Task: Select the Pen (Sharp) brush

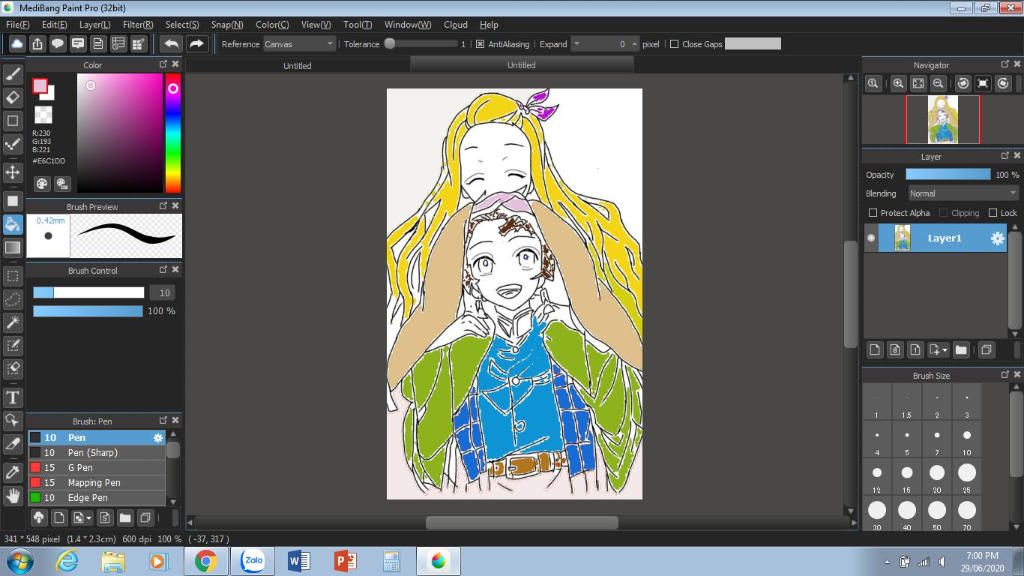Action: tap(97, 453)
